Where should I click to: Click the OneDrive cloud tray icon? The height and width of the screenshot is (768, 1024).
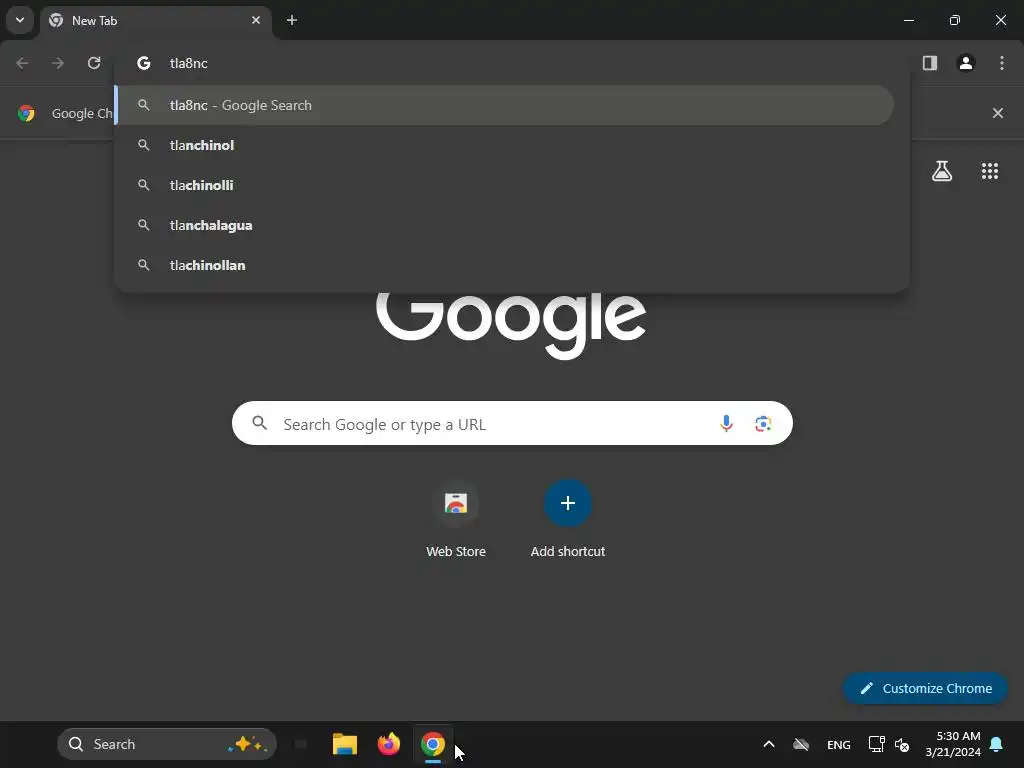tap(801, 744)
